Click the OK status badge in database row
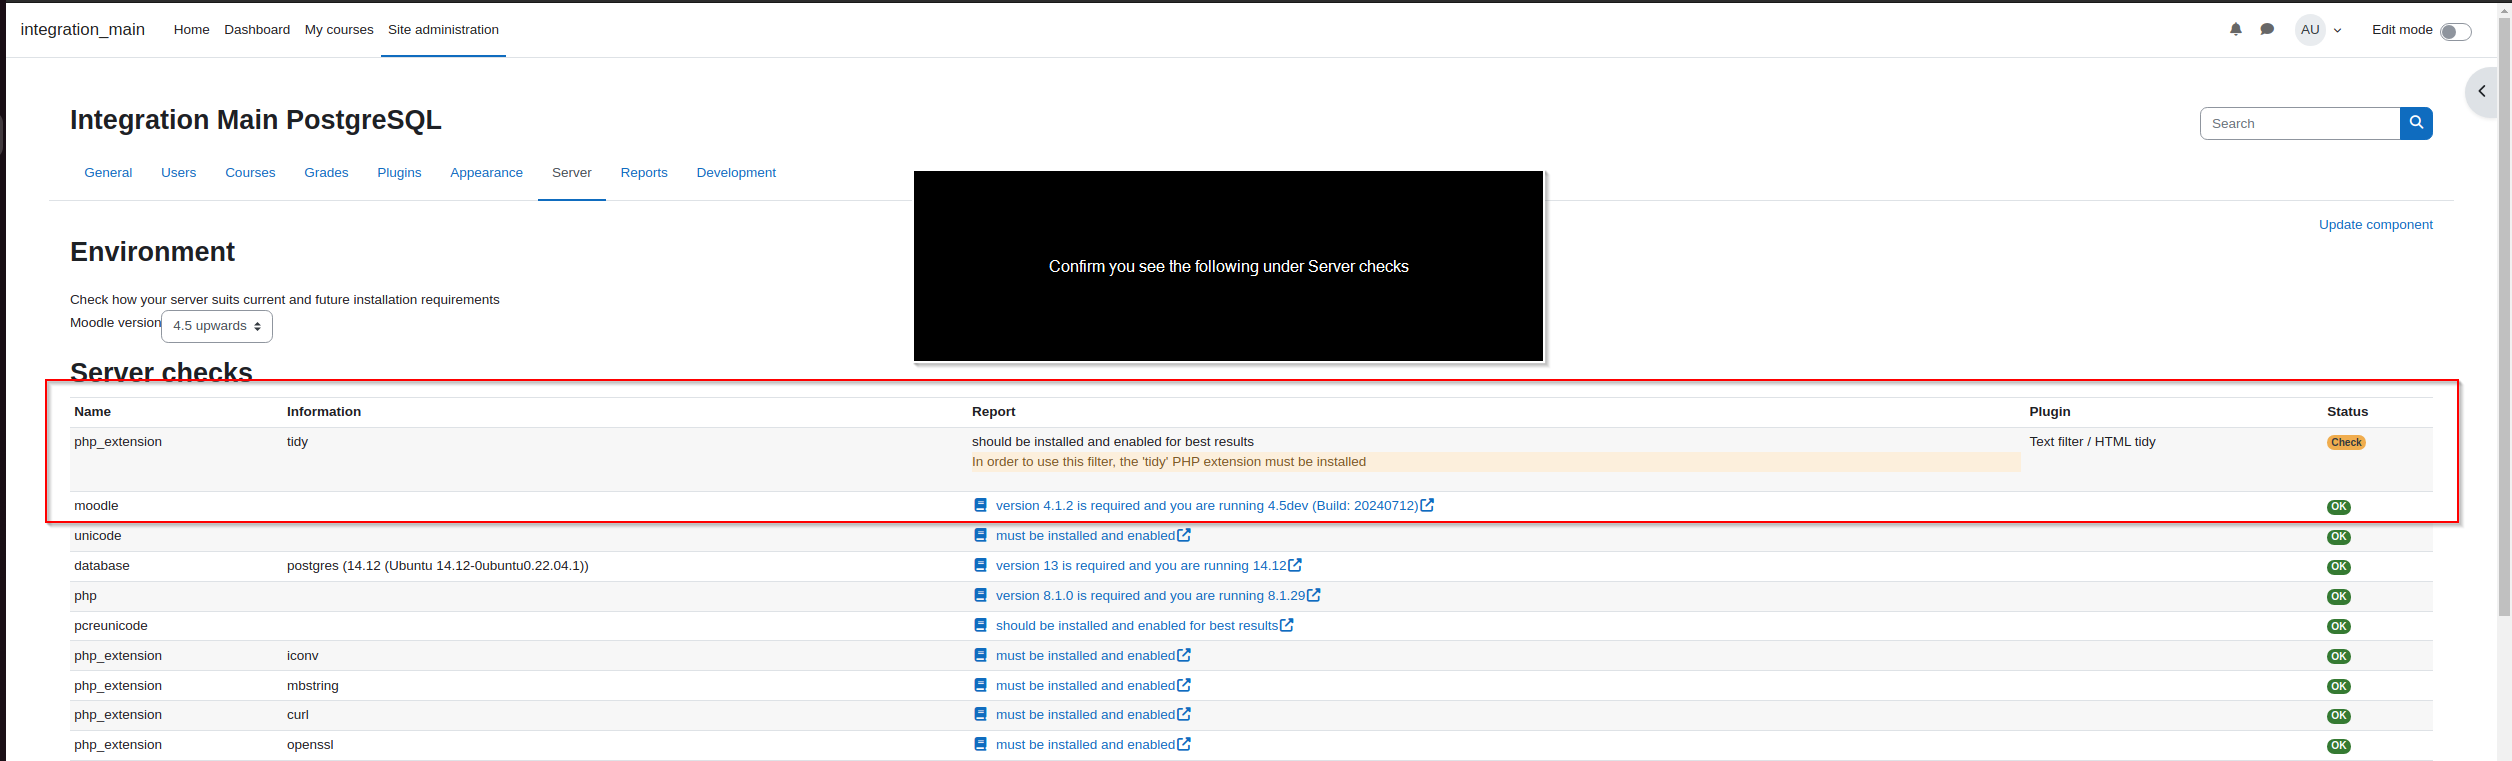The width and height of the screenshot is (2512, 761). pos(2339,567)
